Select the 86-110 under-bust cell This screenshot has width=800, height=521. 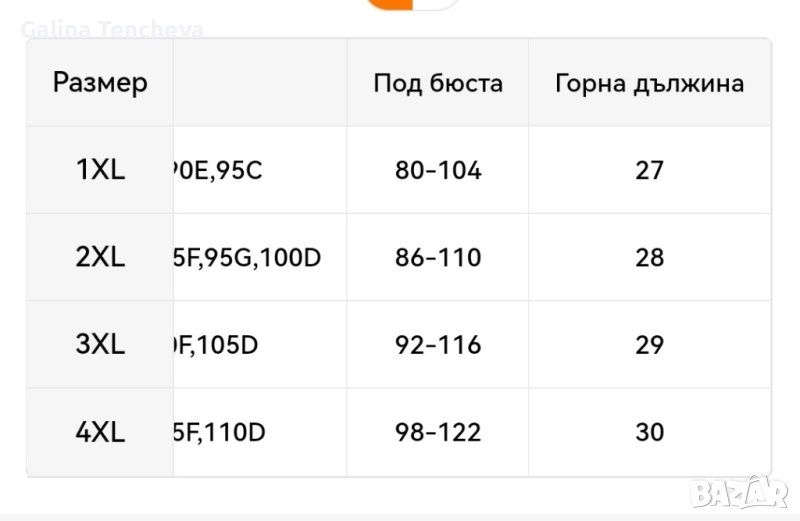[x=438, y=258]
